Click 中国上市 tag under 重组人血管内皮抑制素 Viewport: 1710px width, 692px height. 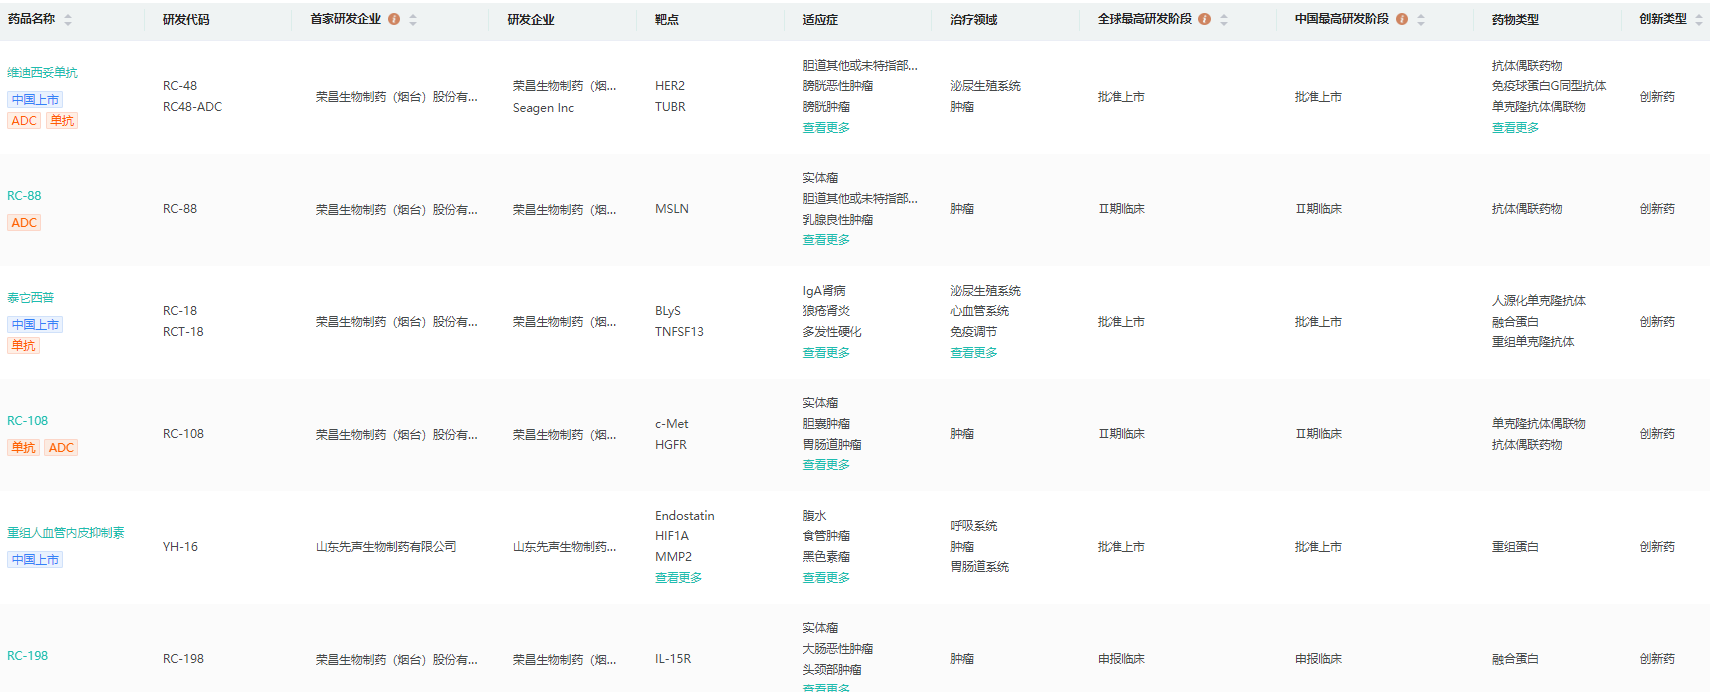pos(35,559)
